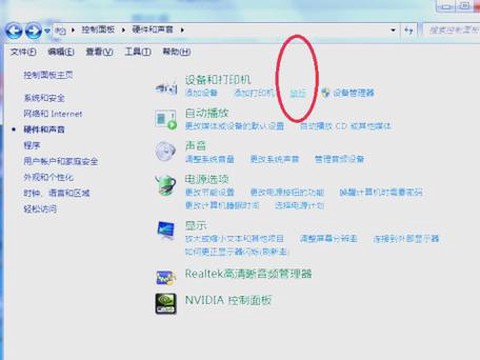Click the NVIDIA control panel icon

(x=166, y=304)
